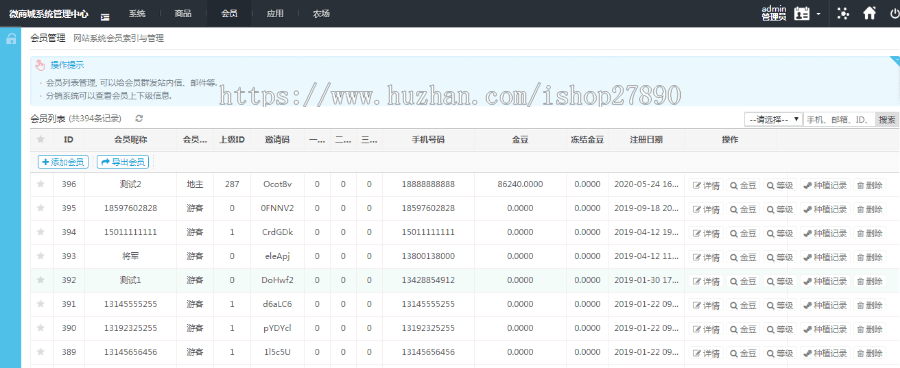Open 种植记录 for member 测试1
This screenshot has width=900, height=368.
(x=825, y=281)
